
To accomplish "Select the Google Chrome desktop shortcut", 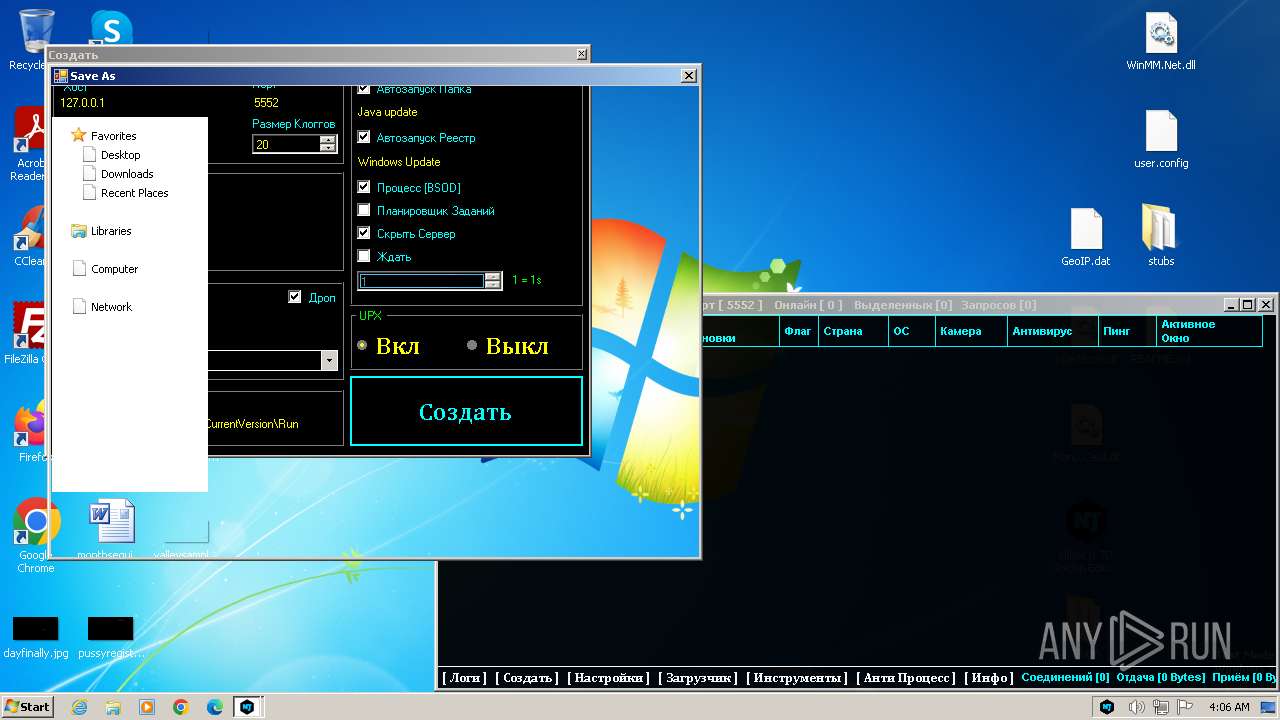I will coord(36,536).
